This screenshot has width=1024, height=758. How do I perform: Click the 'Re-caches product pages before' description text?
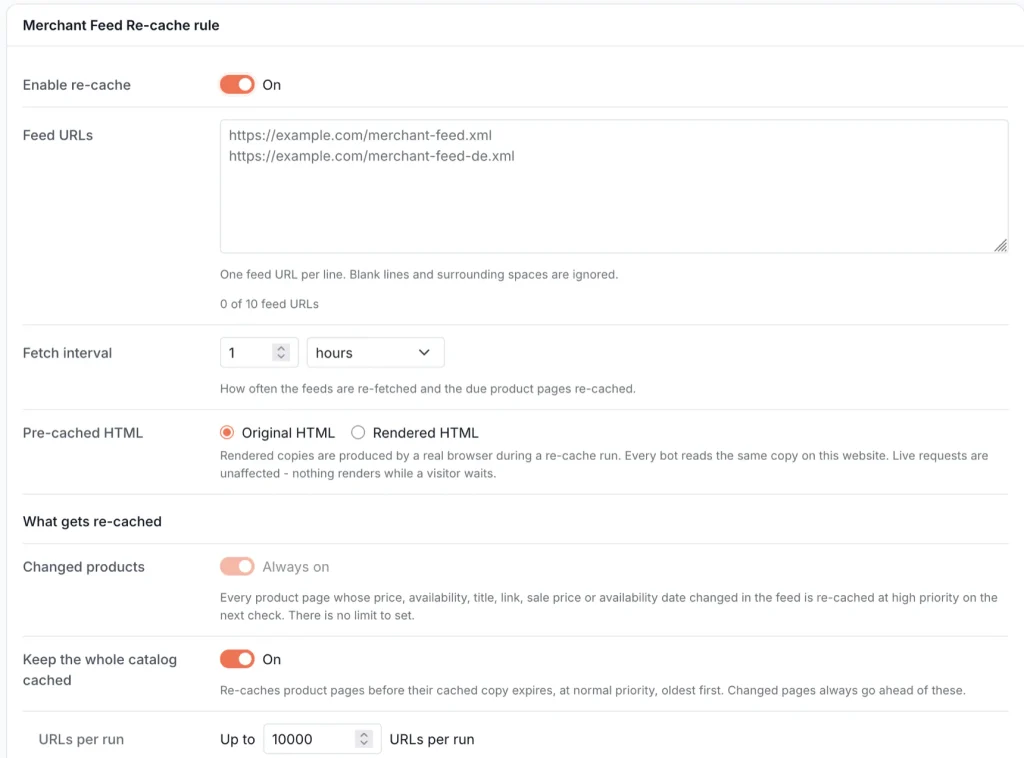592,690
